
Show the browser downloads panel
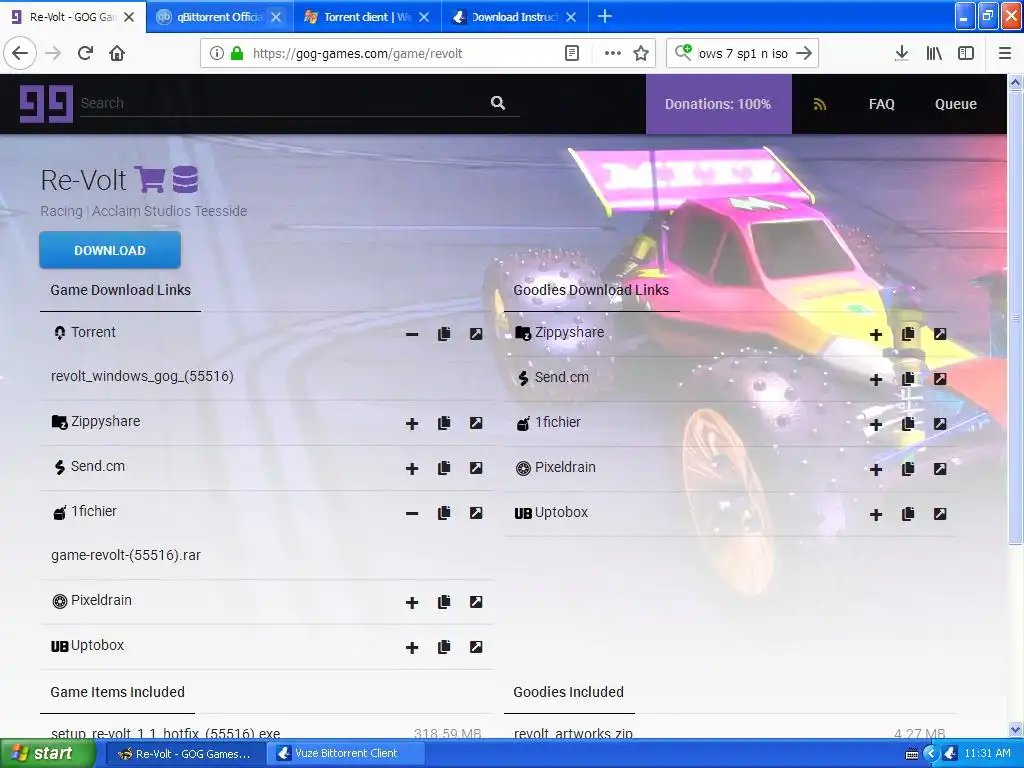coord(902,54)
